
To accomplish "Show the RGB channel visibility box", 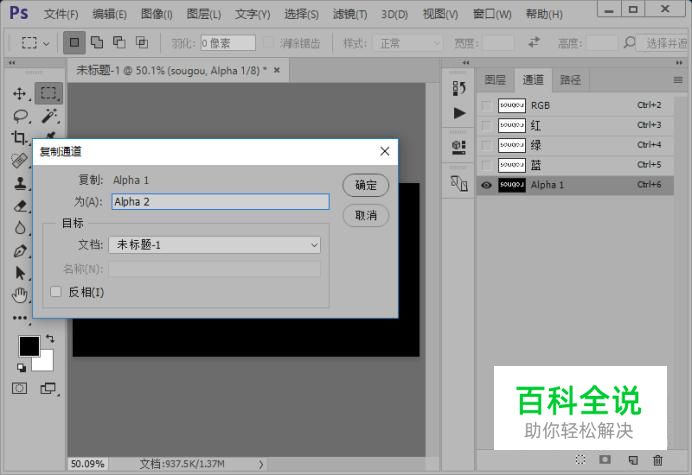I will 486,106.
